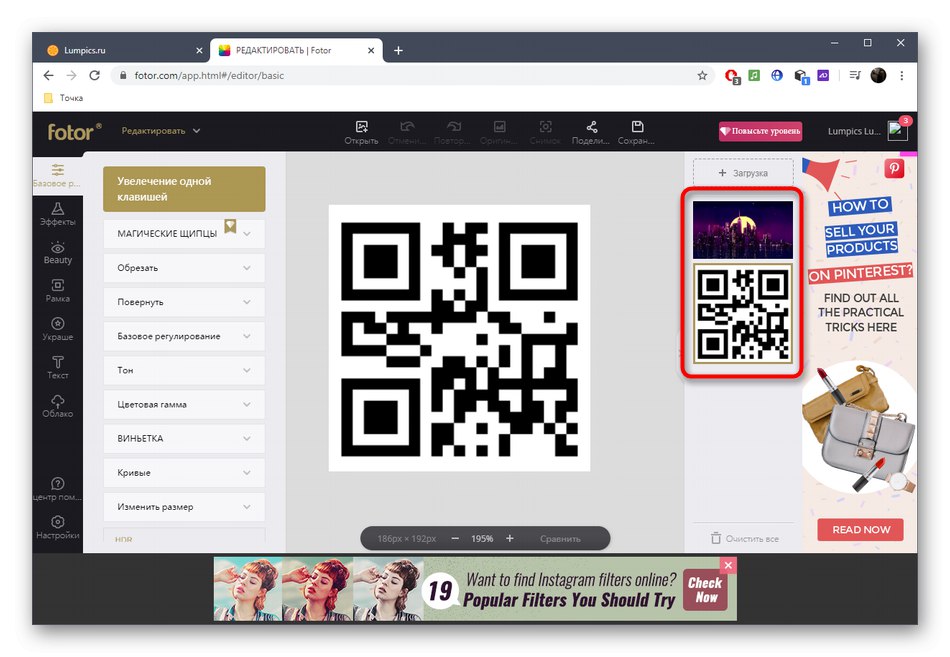Click READ NOW in the ad

[x=860, y=530]
